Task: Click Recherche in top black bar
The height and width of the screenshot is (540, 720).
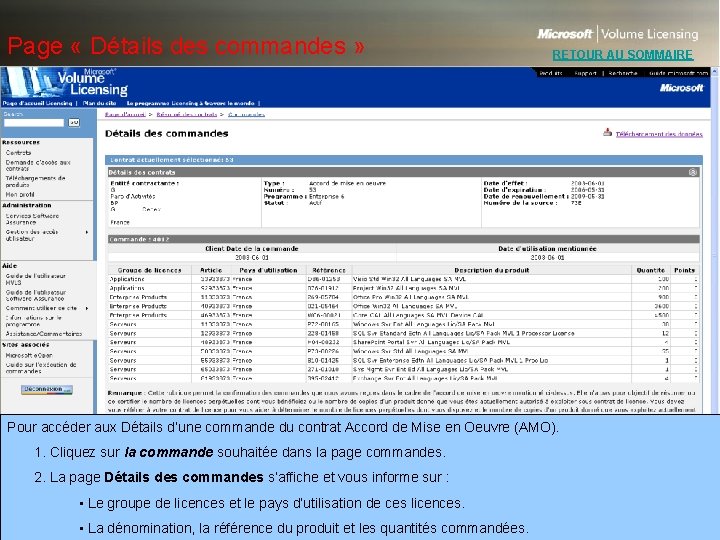Action: tap(623, 73)
